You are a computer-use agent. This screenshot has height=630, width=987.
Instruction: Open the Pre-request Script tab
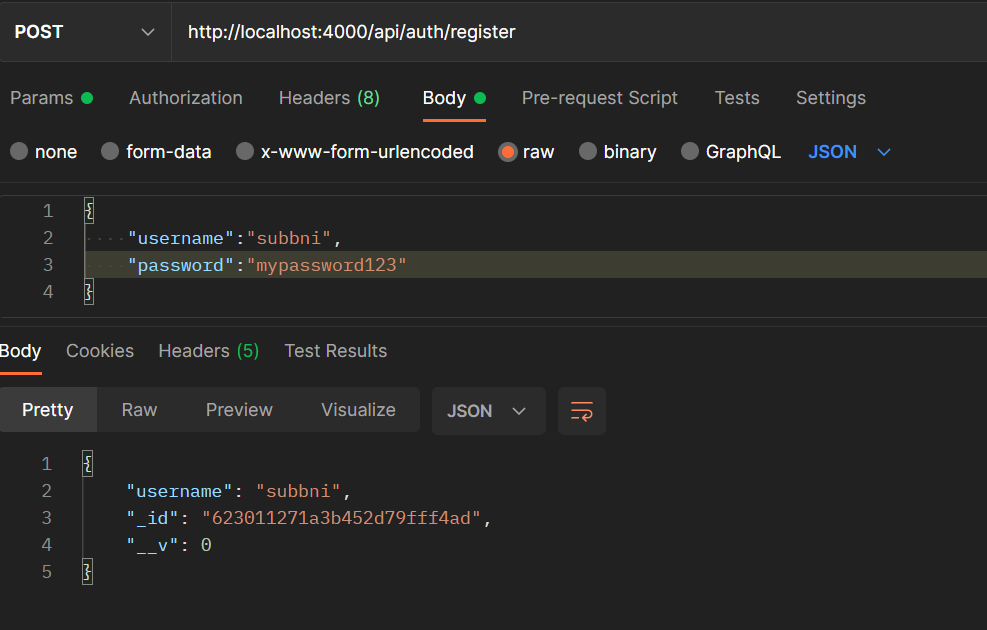click(599, 98)
